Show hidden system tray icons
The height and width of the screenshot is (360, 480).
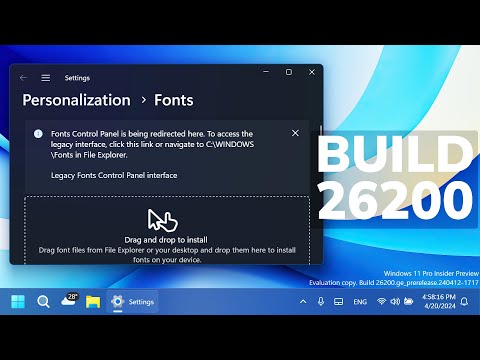tap(303, 302)
